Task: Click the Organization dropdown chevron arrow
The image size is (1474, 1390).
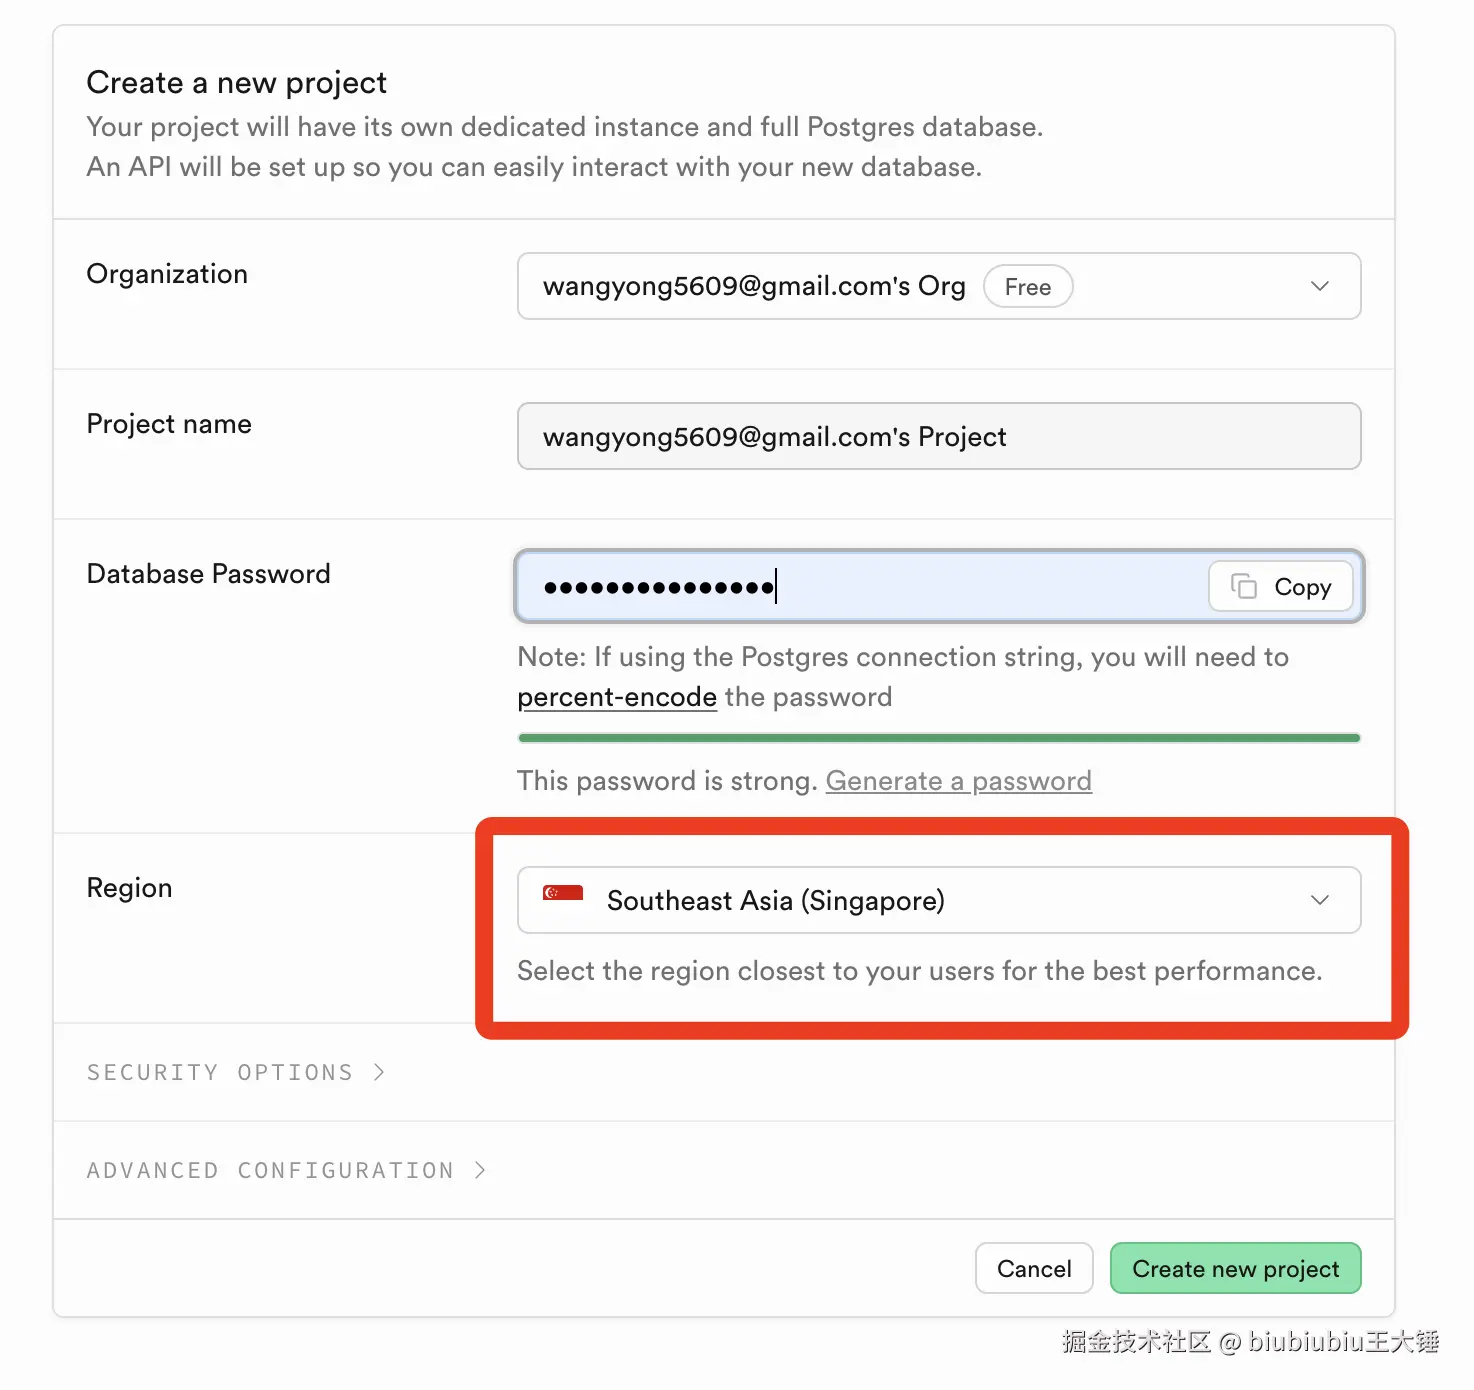Action: pyautogui.click(x=1319, y=286)
